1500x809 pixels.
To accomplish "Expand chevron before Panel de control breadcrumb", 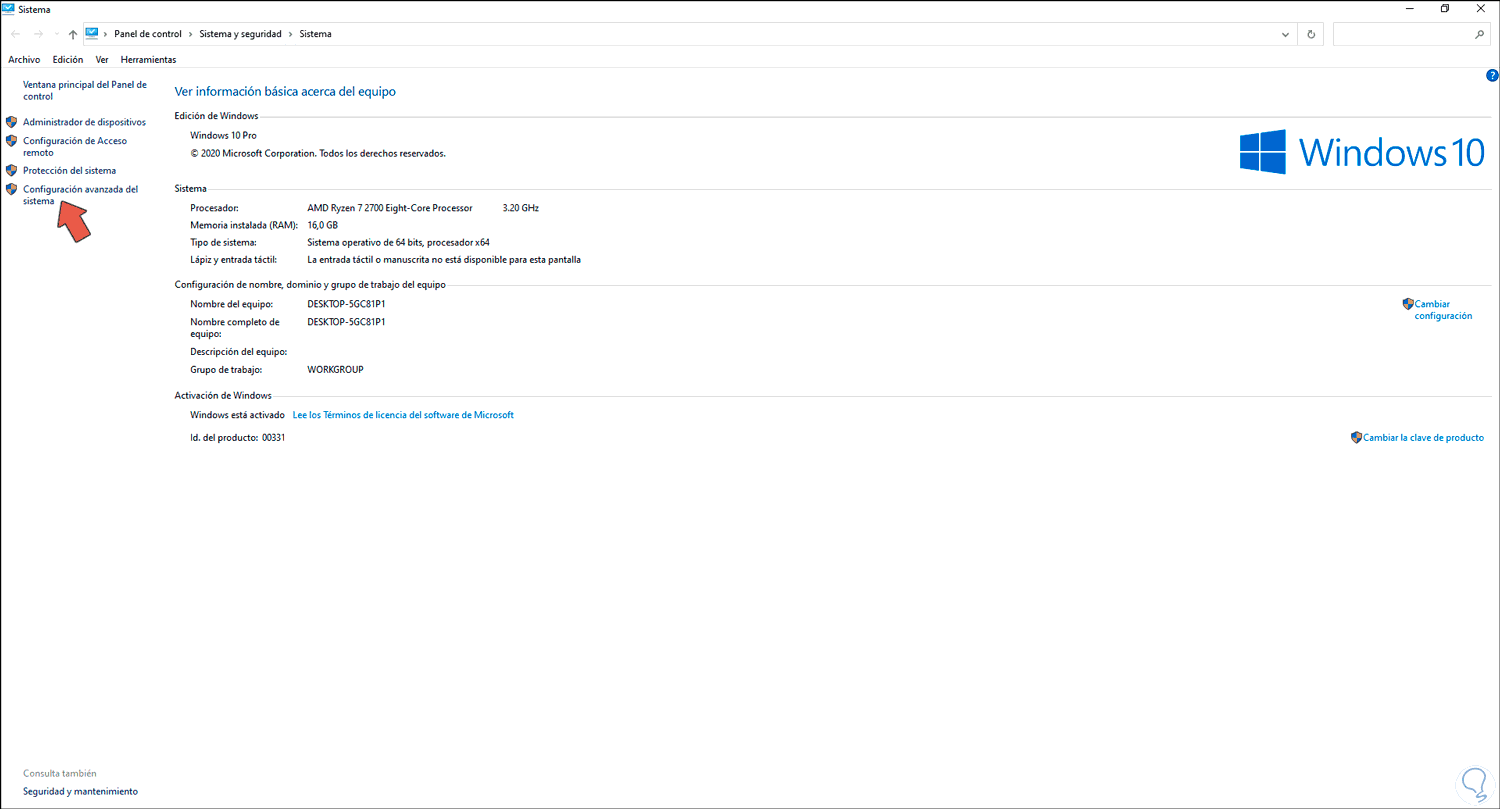I will [106, 34].
